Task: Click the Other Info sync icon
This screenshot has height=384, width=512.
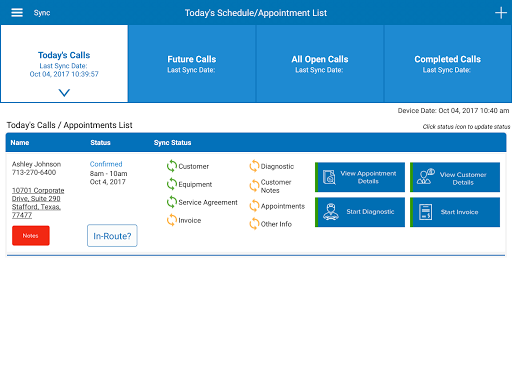Action: (254, 224)
